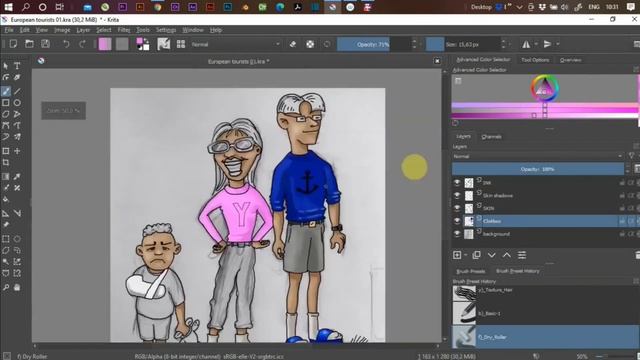This screenshot has height=360, width=640.
Task: Select the Pan hand tool
Action: (17, 287)
